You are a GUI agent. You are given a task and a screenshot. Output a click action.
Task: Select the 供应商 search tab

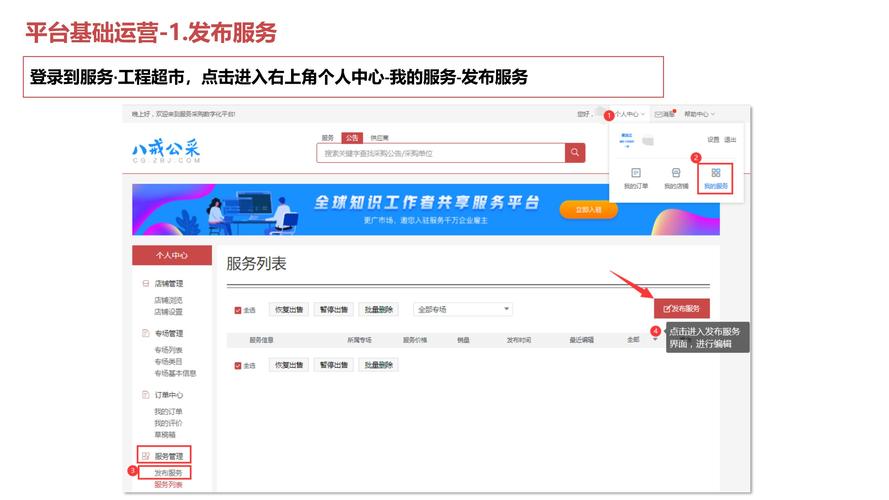tap(379, 138)
